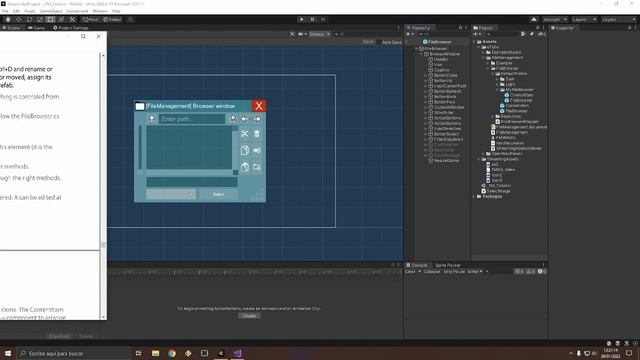The height and width of the screenshot is (360, 640).
Task: Collapse BrowserWindow in the Hierarchy
Action: [x=422, y=54]
